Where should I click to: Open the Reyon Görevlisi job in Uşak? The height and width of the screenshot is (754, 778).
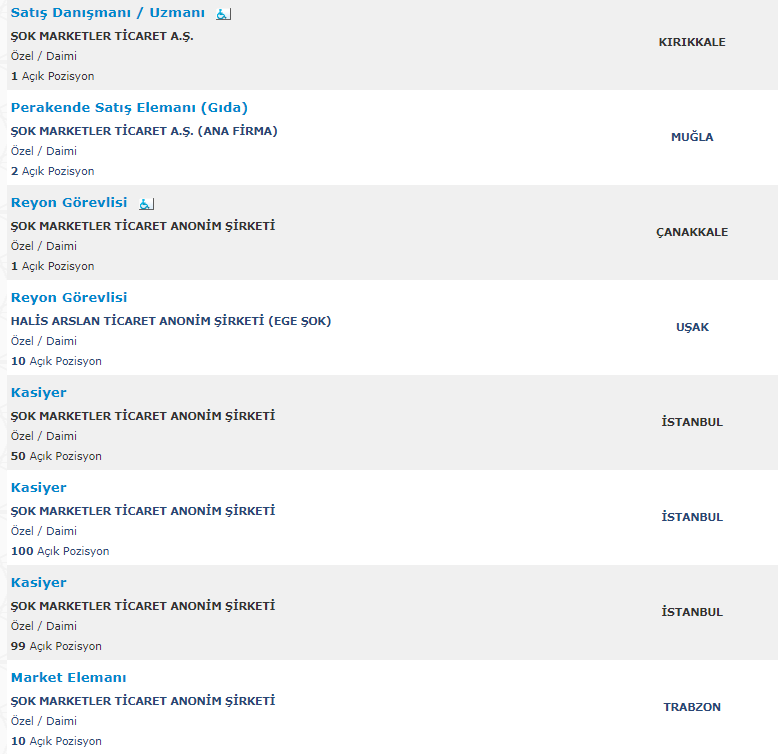coord(69,297)
